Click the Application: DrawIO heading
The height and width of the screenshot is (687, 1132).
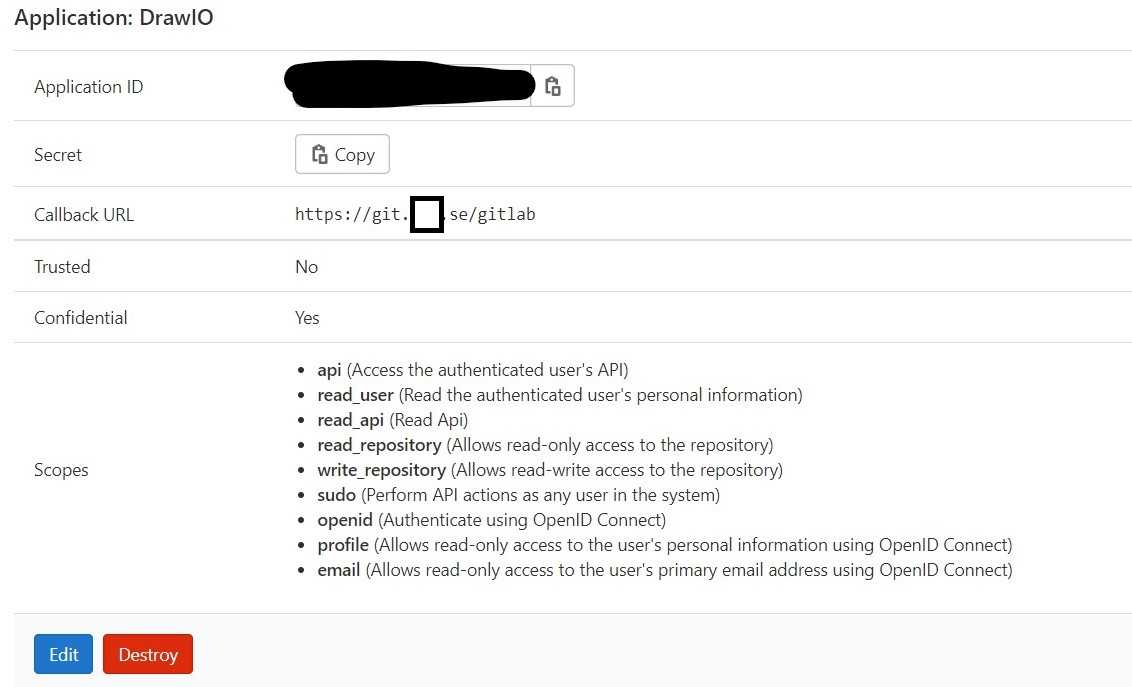[x=113, y=17]
